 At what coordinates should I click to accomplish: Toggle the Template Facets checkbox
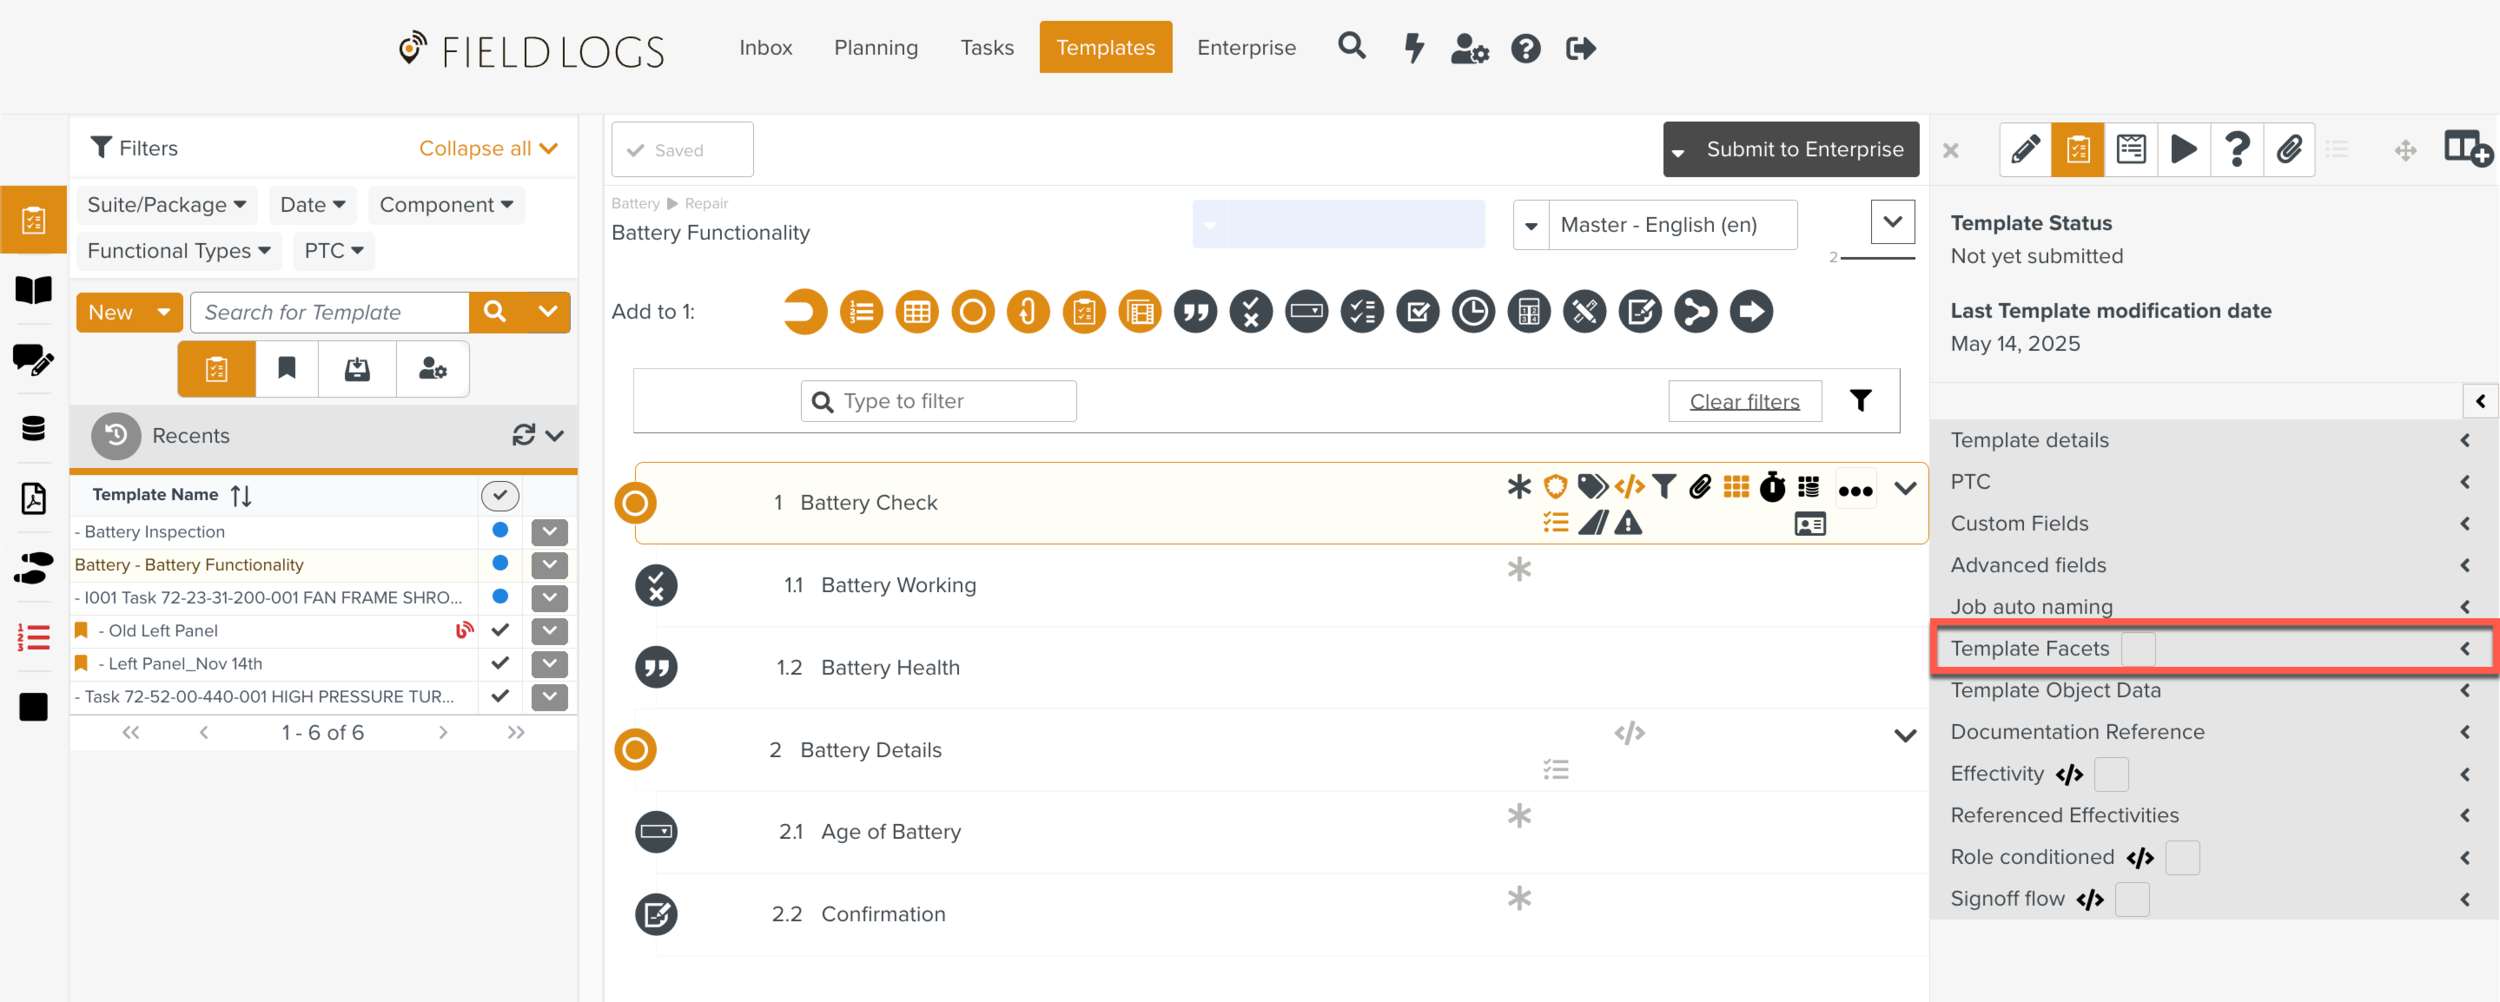[x=2138, y=649]
